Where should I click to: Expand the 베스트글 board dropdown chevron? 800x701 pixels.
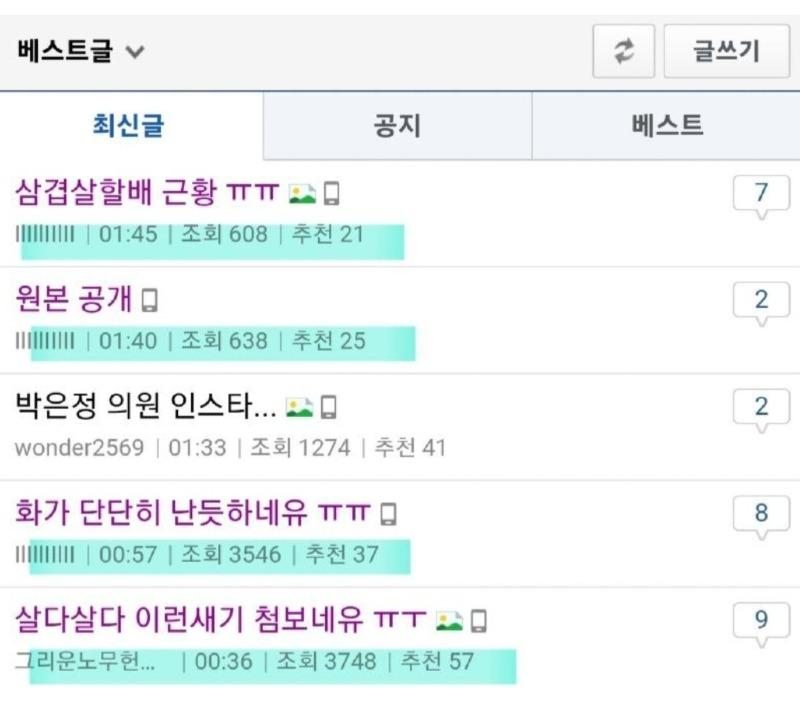click(x=135, y=52)
